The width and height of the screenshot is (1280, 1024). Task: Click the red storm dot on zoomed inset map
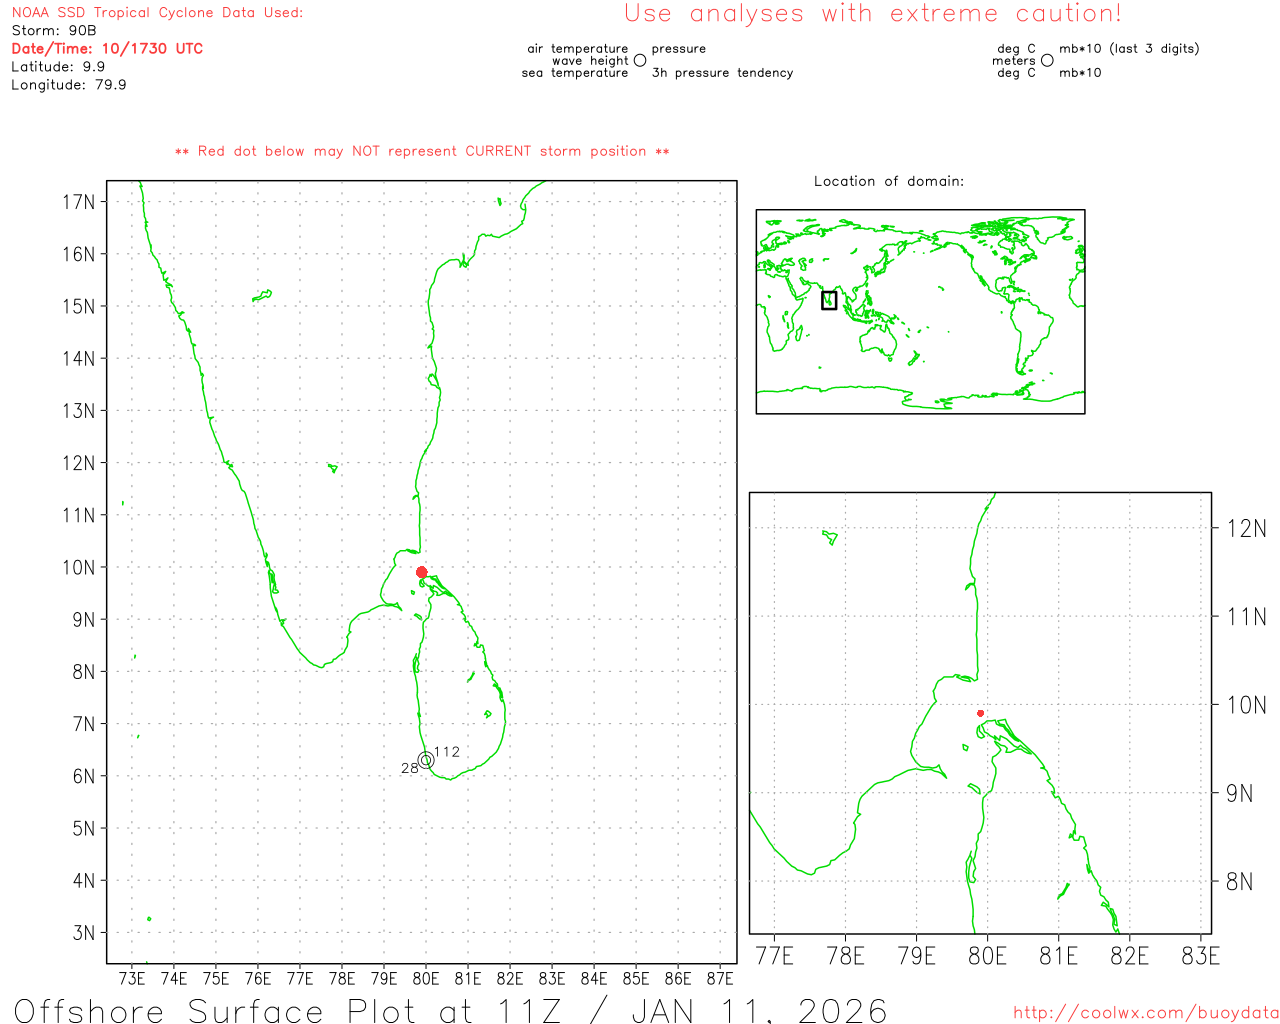pos(980,713)
